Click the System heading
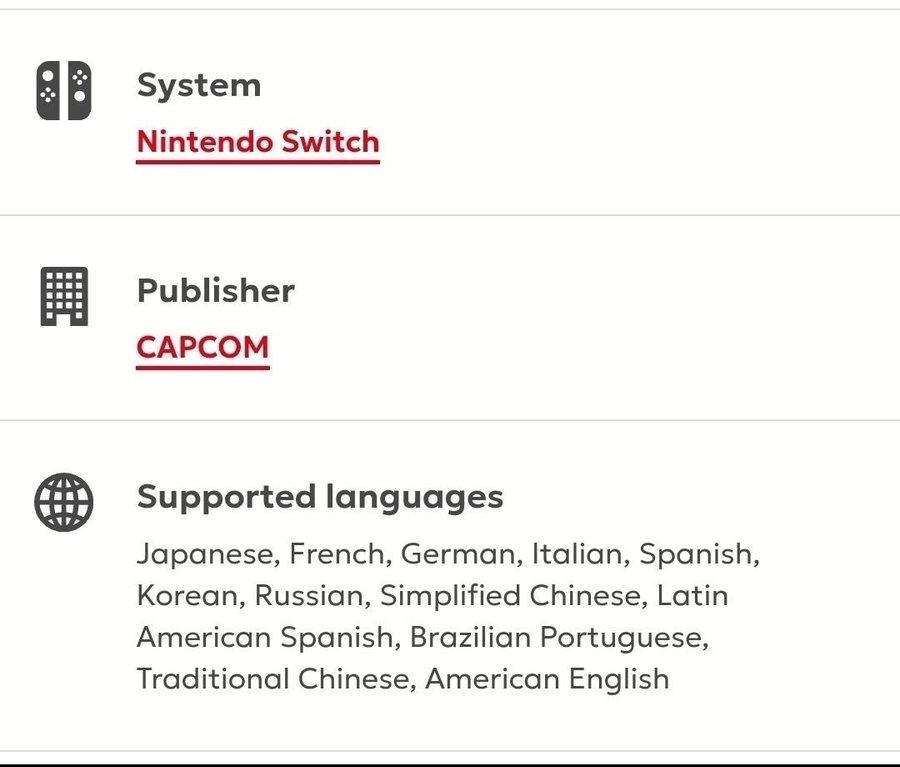Viewport: 900px width, 767px height. tap(199, 85)
